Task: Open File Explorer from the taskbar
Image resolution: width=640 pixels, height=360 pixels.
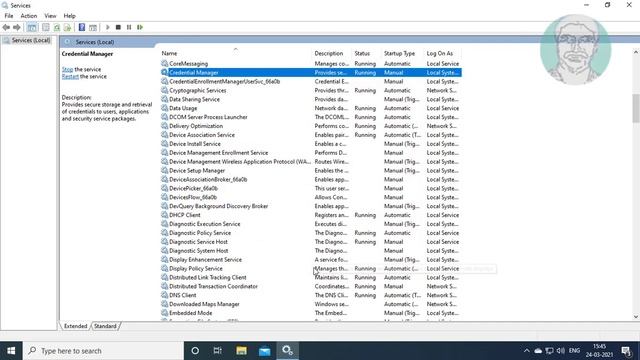Action: pos(241,351)
